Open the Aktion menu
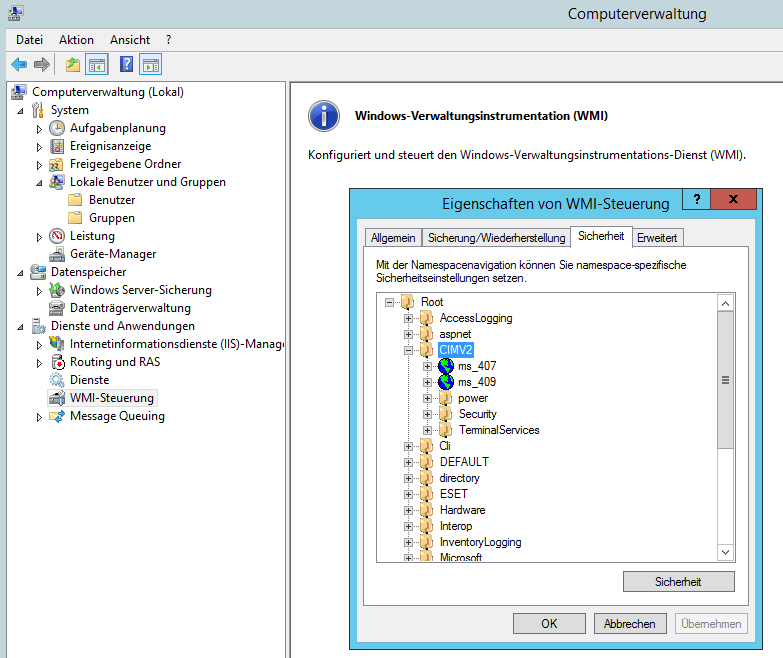The height and width of the screenshot is (658, 783). coord(76,40)
